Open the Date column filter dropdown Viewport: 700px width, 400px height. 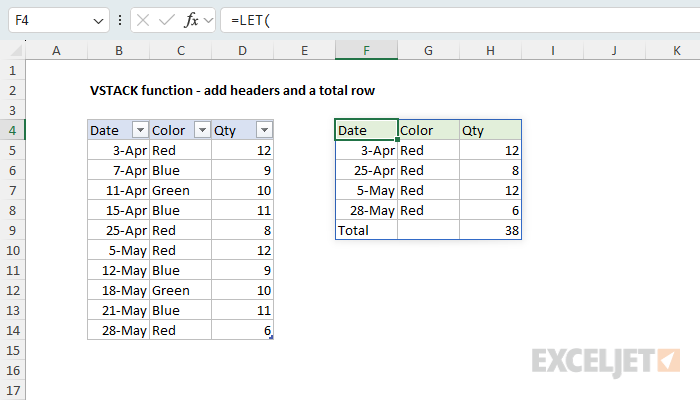tap(140, 130)
